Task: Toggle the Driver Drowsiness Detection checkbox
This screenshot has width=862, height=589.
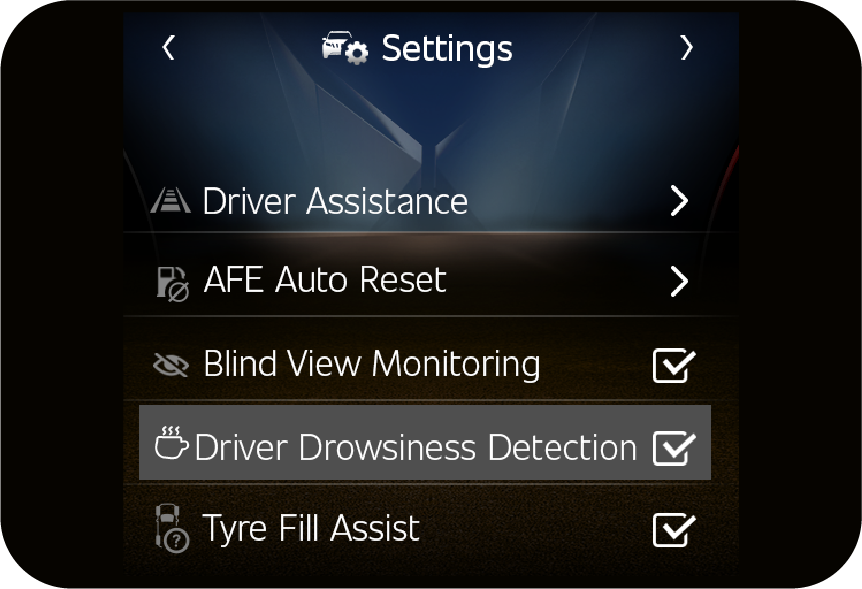Action: 674,448
